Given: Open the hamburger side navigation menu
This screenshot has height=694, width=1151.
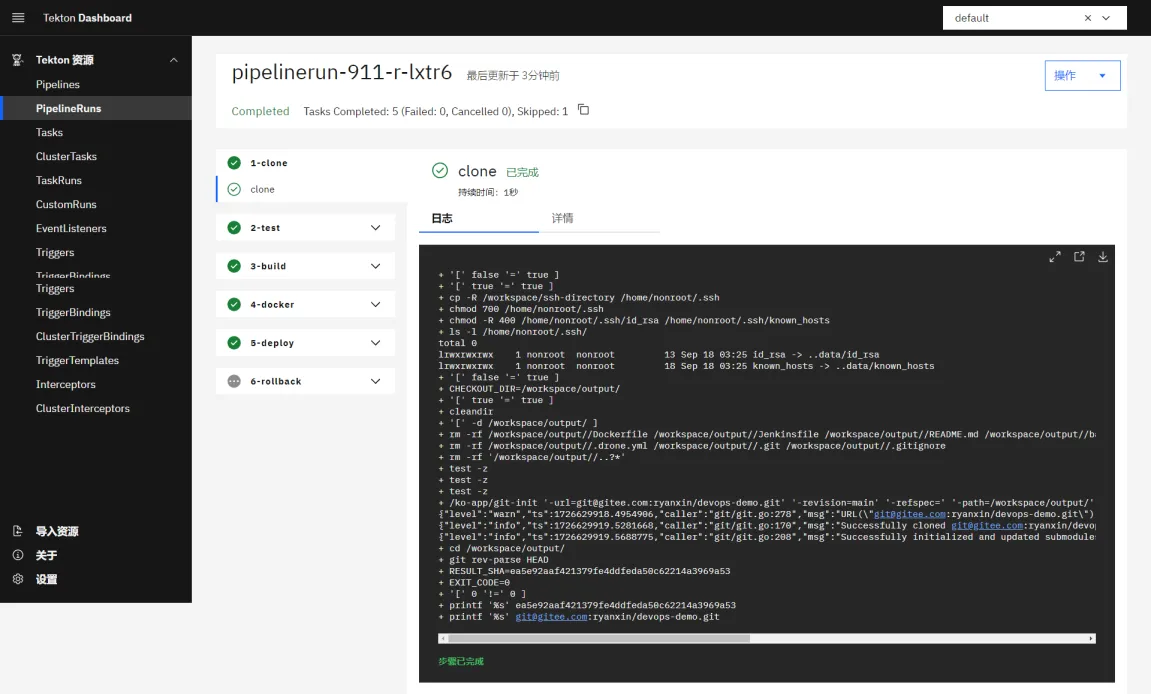Looking at the screenshot, I should tap(18, 18).
